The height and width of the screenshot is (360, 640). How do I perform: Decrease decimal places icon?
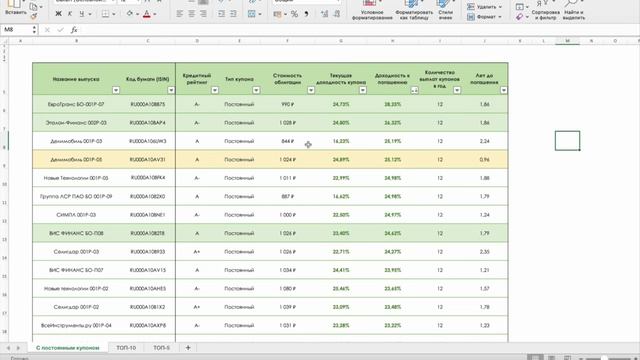337,14
